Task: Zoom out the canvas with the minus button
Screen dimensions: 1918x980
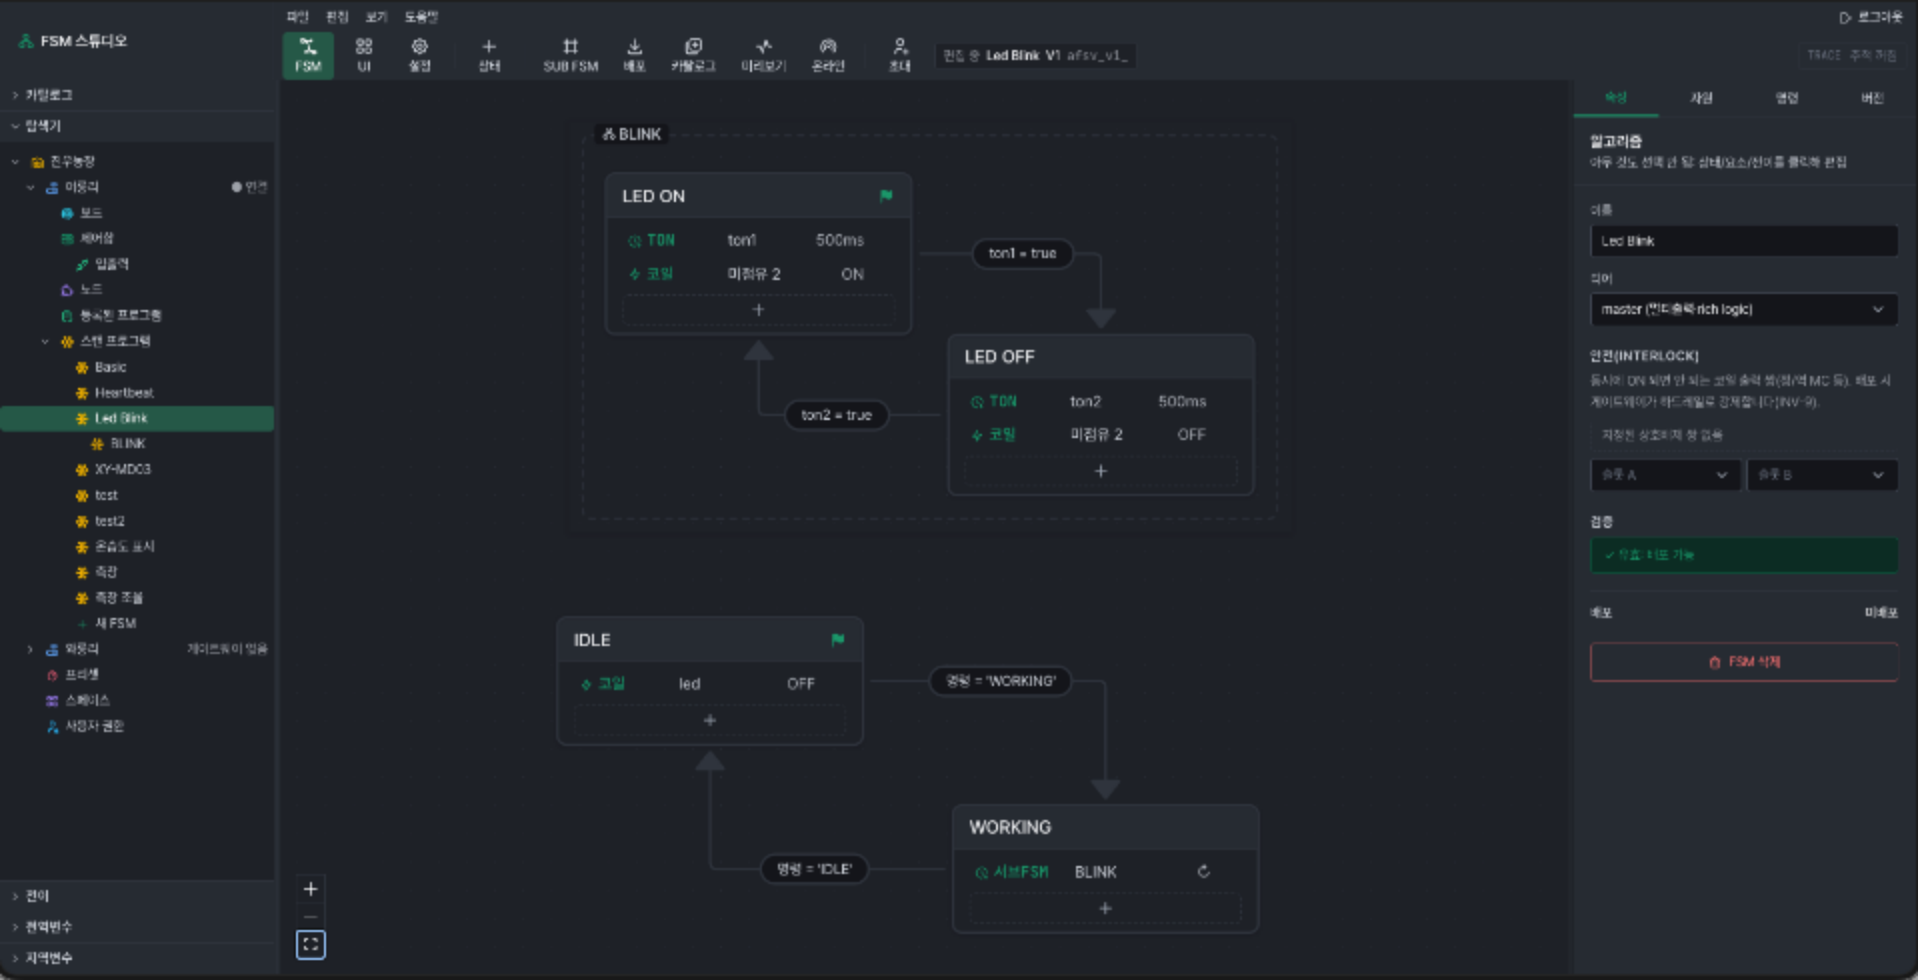Action: tap(311, 917)
